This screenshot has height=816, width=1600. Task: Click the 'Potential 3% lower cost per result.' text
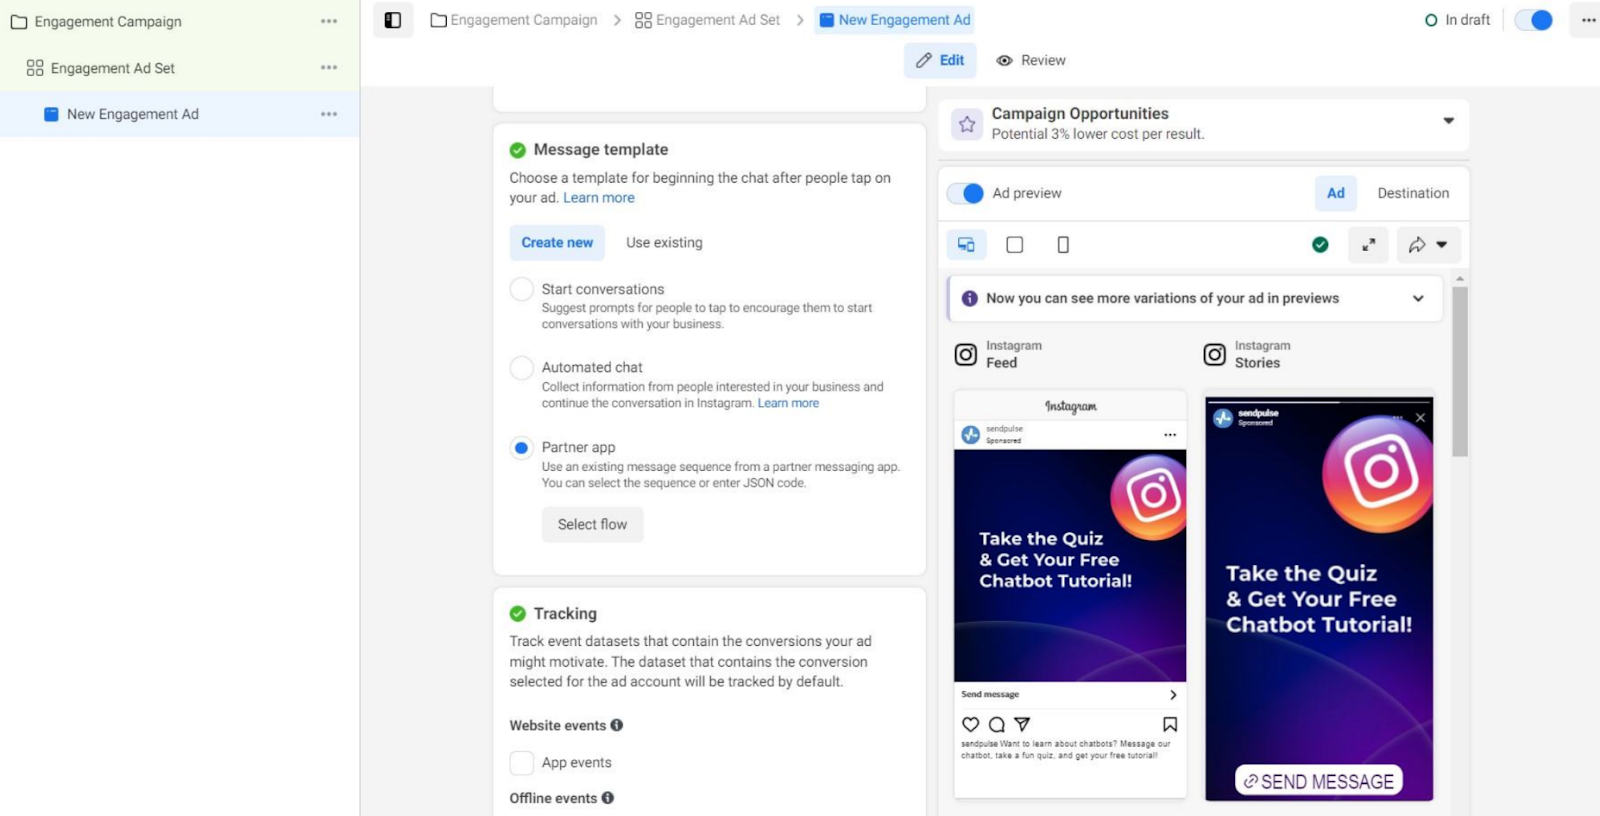click(1098, 134)
